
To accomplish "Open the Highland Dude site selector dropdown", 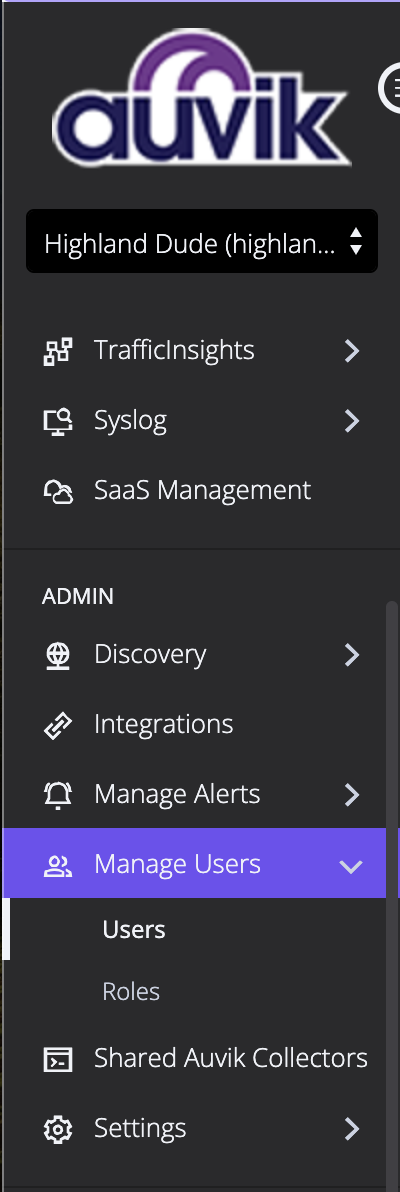I will [202, 241].
